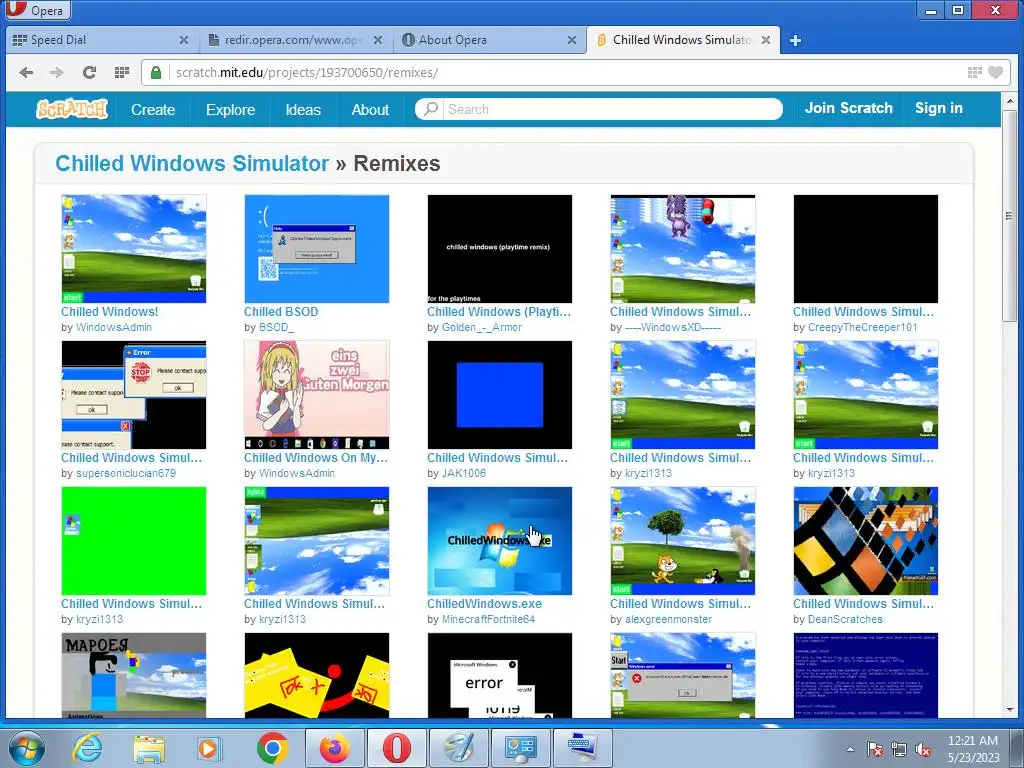Open the Chilled BSOD project link
The image size is (1024, 768).
point(281,312)
